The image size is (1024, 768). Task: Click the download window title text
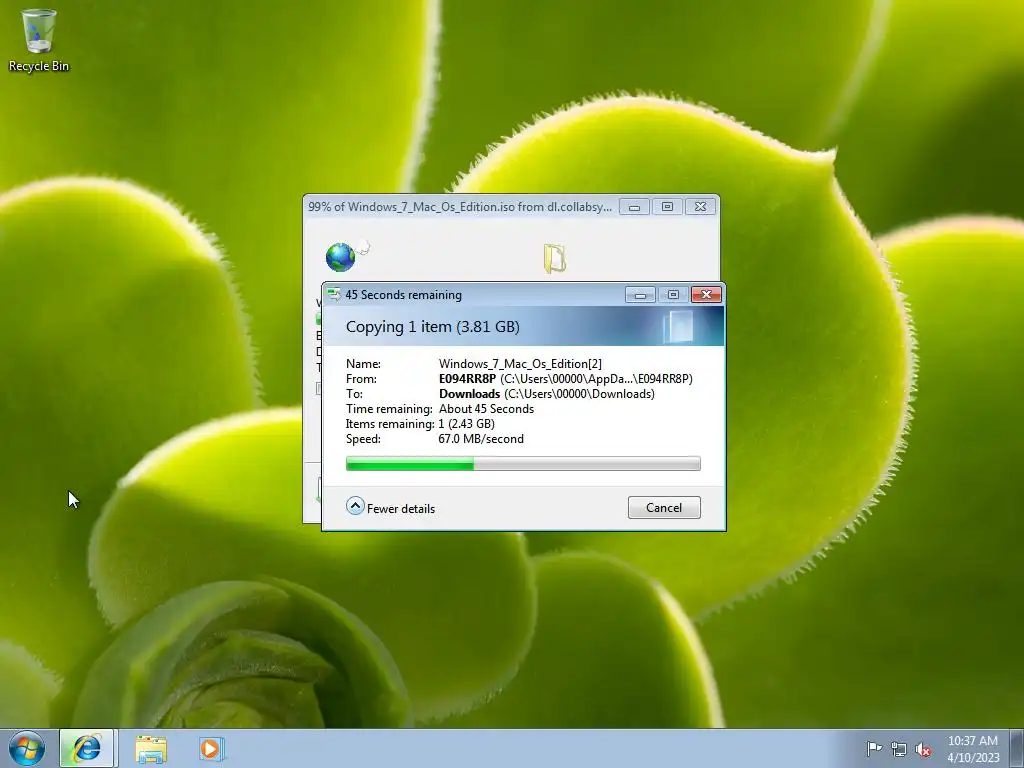pos(460,207)
